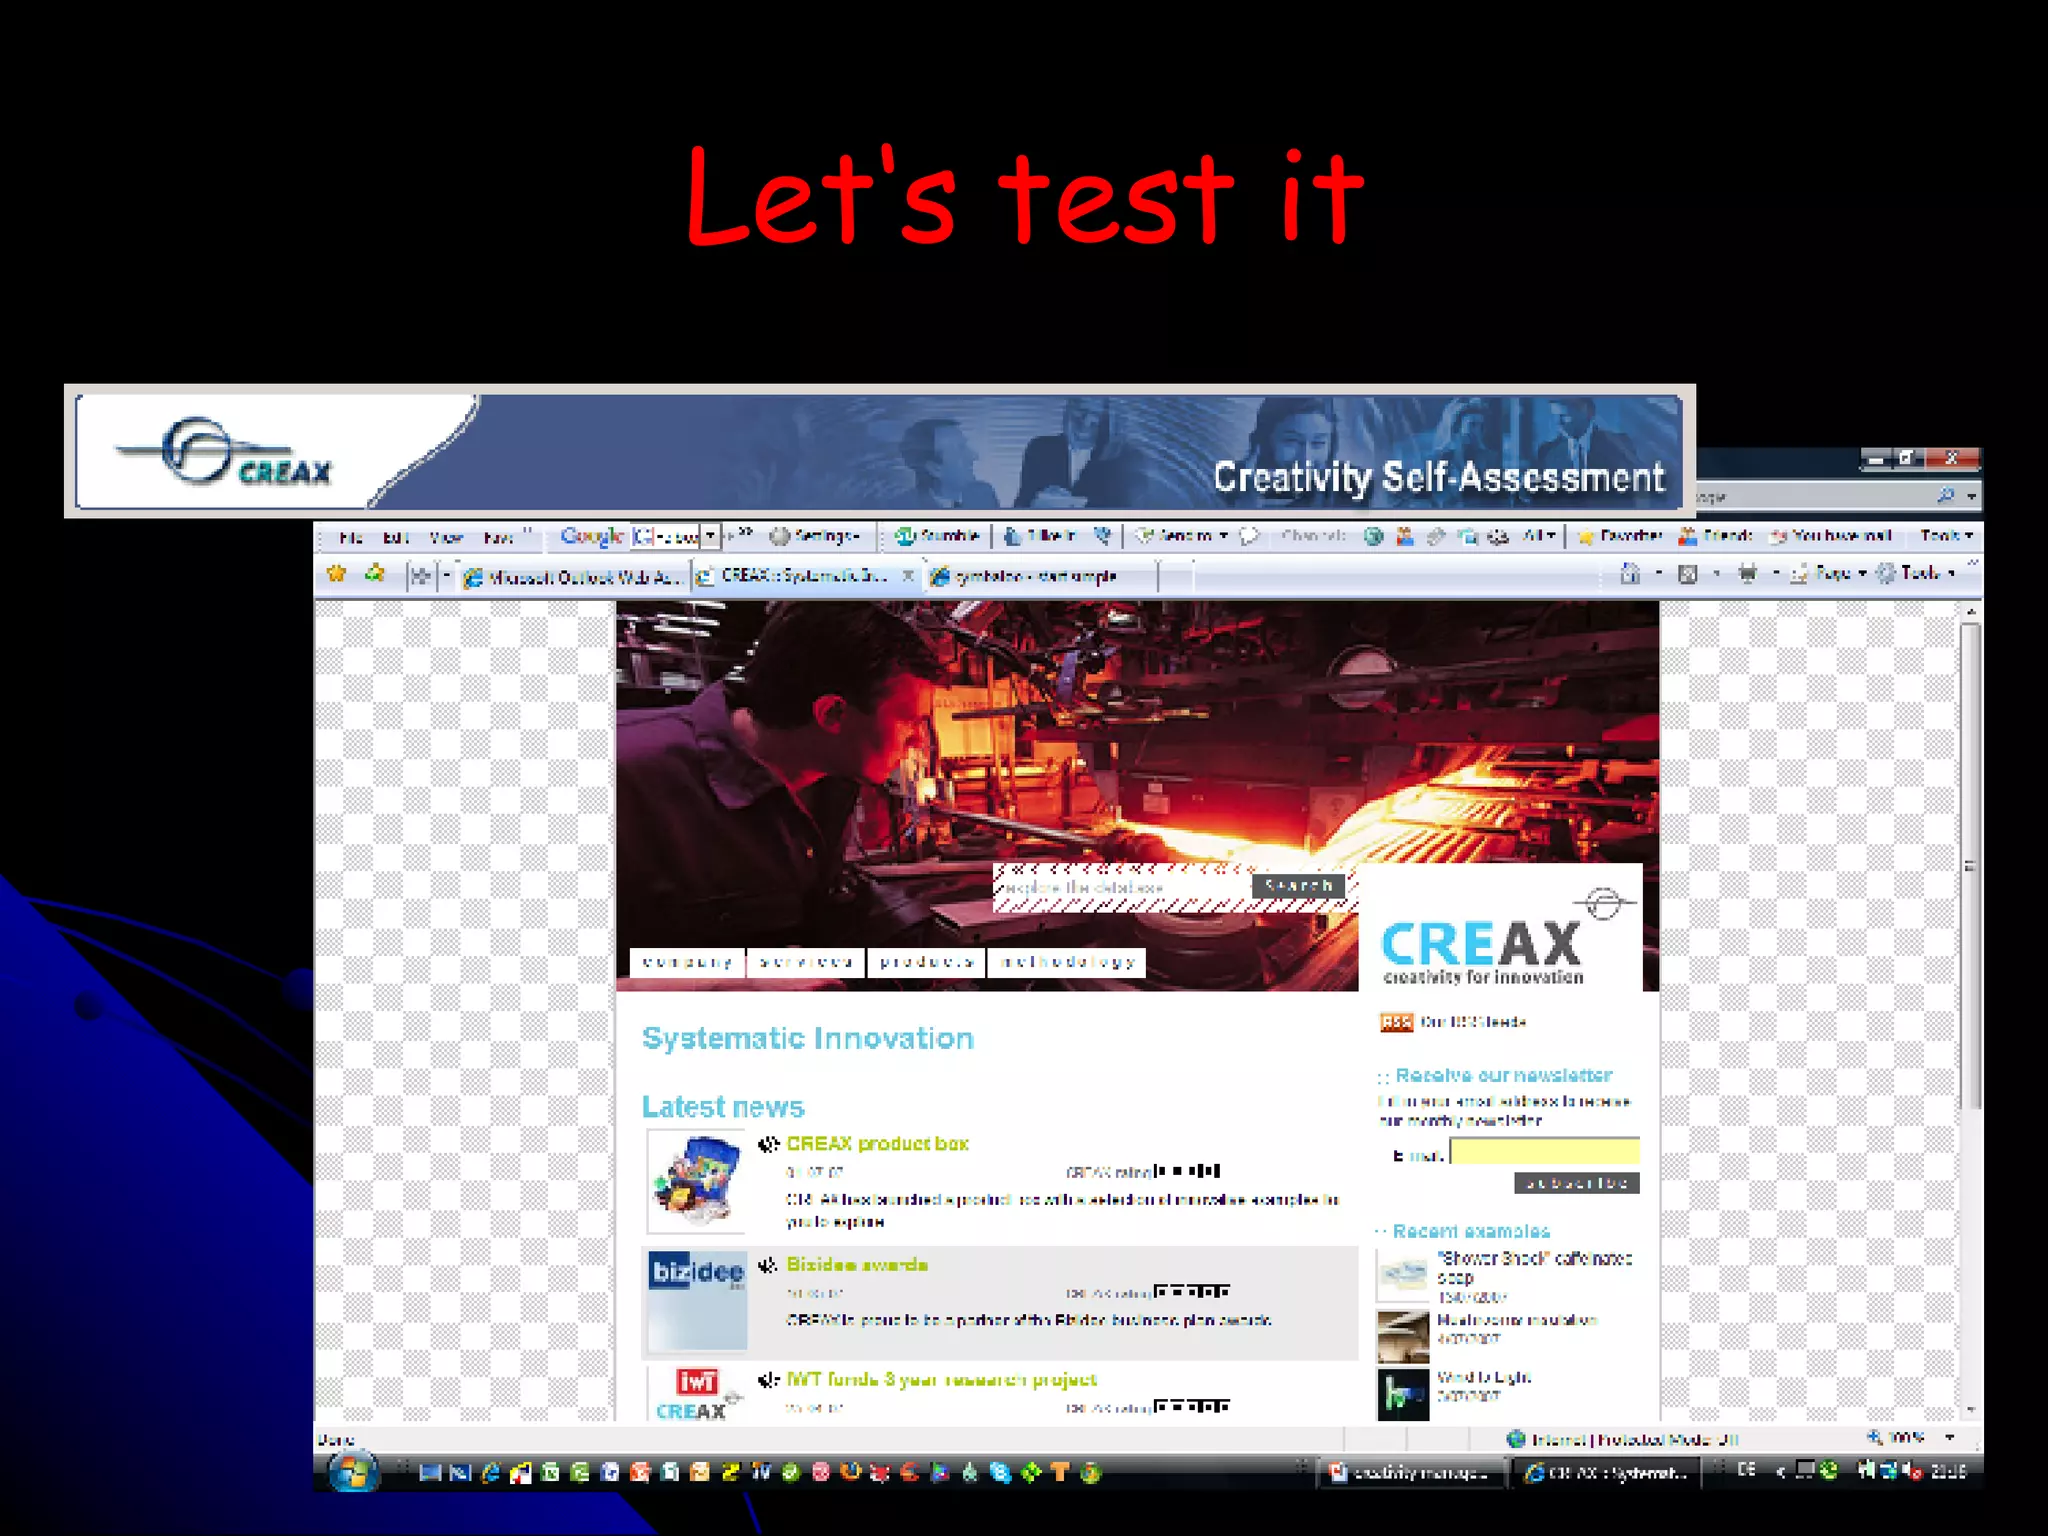Expand the 'All' channels dropdown
Viewport: 2048px width, 1536px height.
point(1551,536)
